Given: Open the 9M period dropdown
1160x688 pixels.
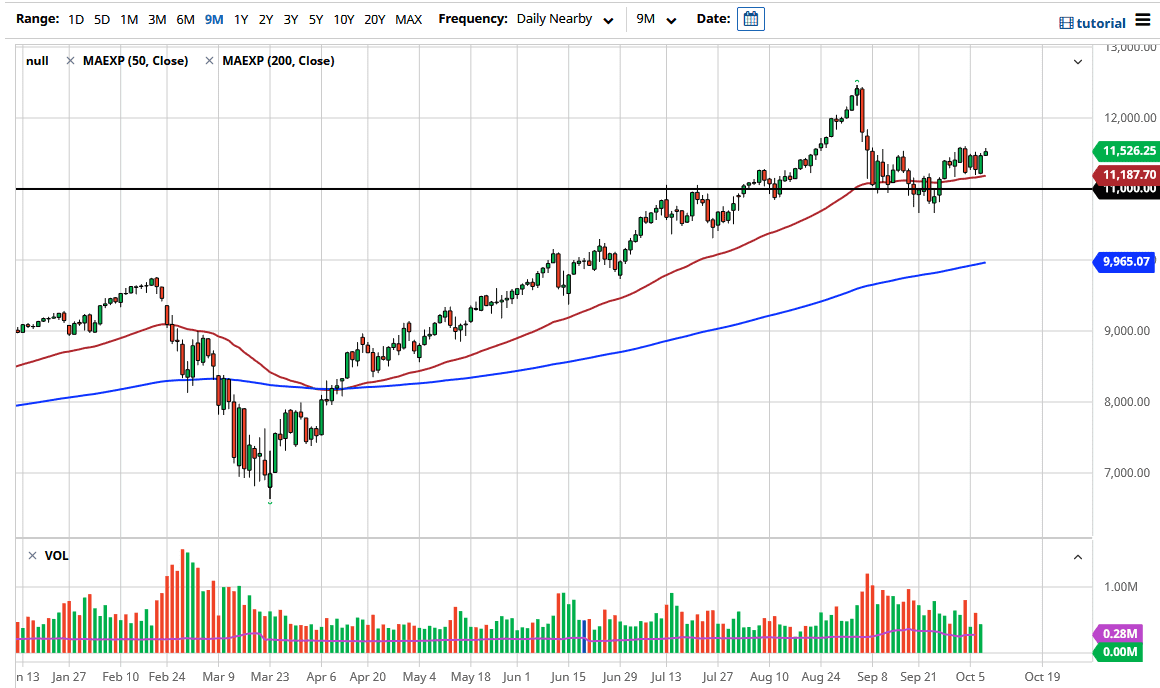Looking at the screenshot, I should pyautogui.click(x=656, y=19).
